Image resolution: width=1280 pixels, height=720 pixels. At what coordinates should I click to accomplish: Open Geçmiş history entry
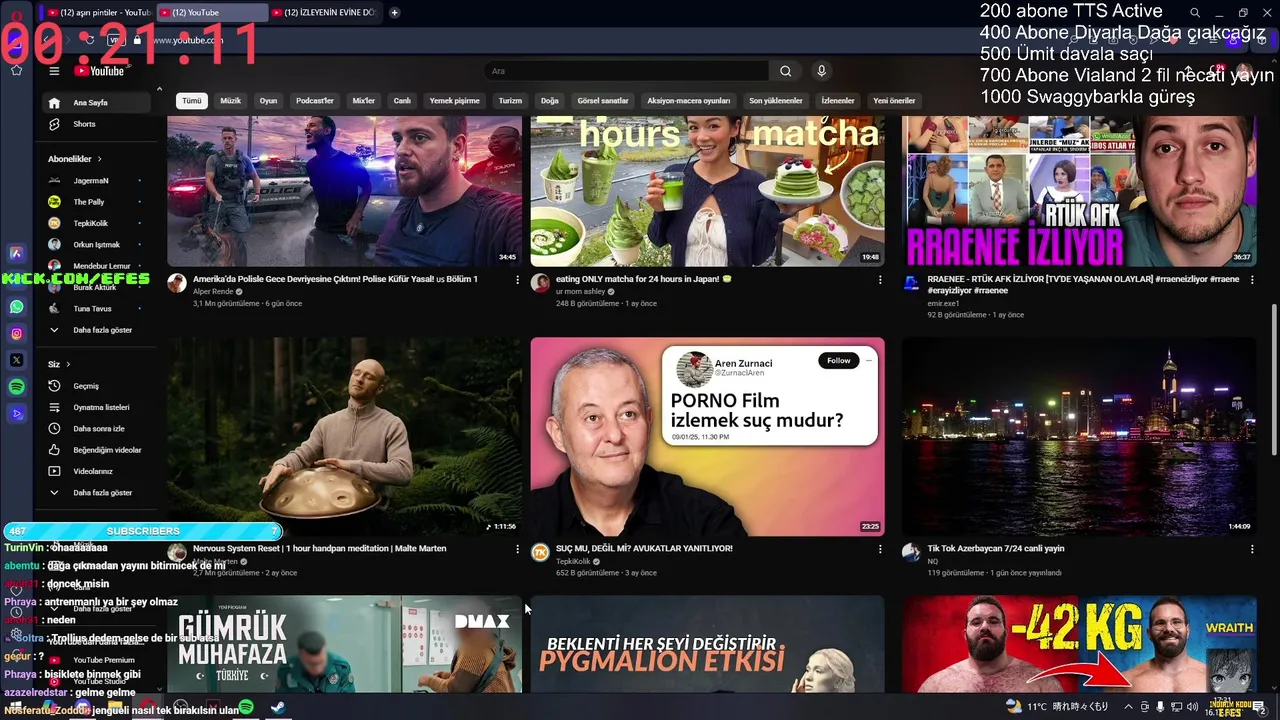pyautogui.click(x=98, y=386)
